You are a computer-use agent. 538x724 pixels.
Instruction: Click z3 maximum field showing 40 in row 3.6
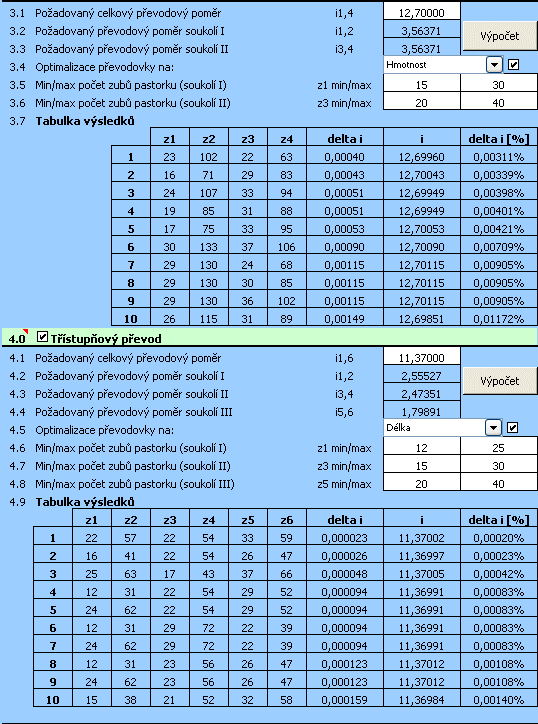(498, 103)
